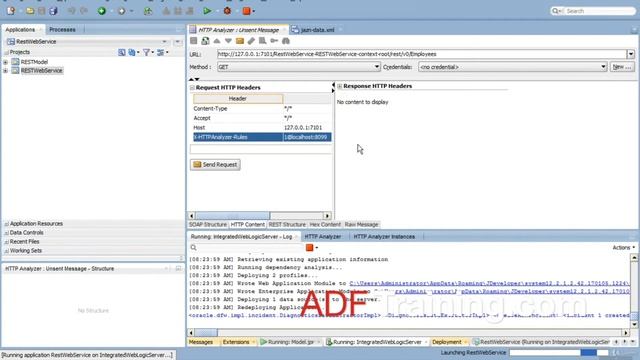
Task: Select the Applications tab
Action: pyautogui.click(x=20, y=29)
